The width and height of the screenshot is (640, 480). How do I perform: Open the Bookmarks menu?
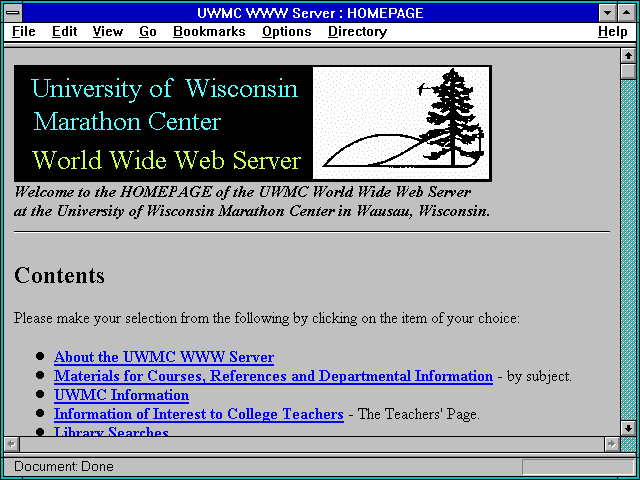(x=209, y=31)
